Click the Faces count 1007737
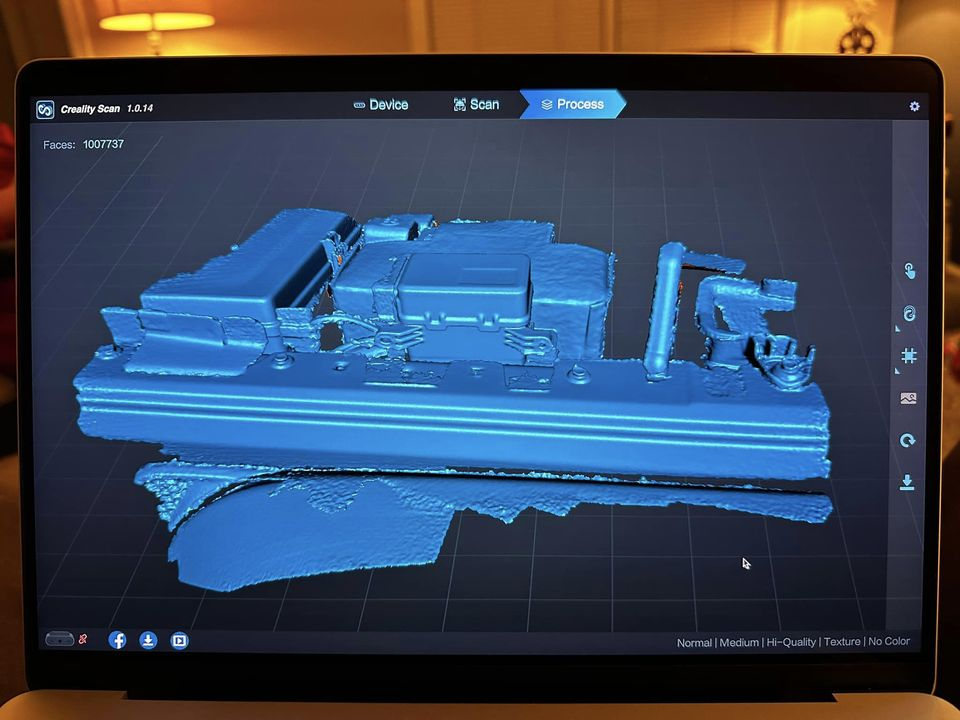The height and width of the screenshot is (720, 960). click(103, 144)
